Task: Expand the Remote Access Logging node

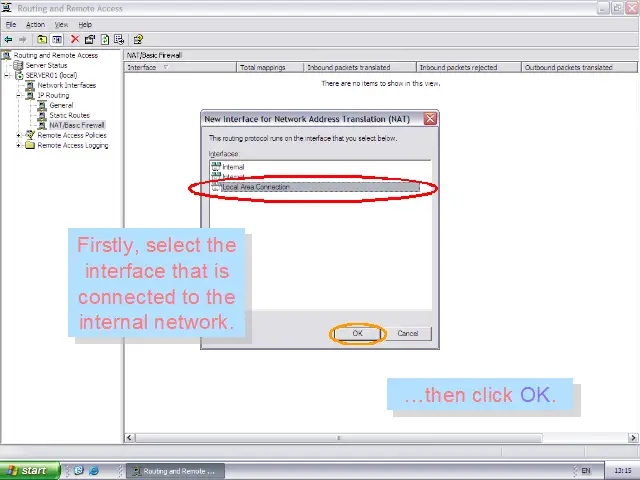Action: coord(19,145)
